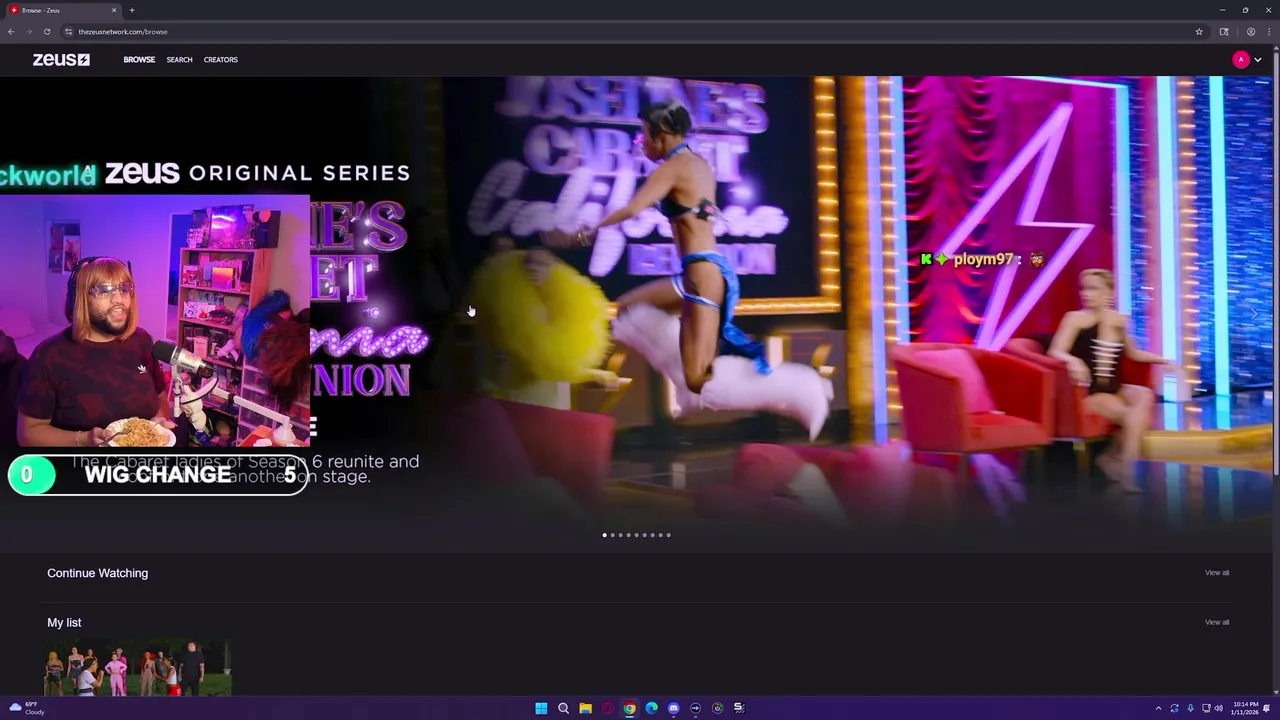This screenshot has height=720, width=1280.
Task: Expand the account dropdown chevron
Action: [1258, 60]
